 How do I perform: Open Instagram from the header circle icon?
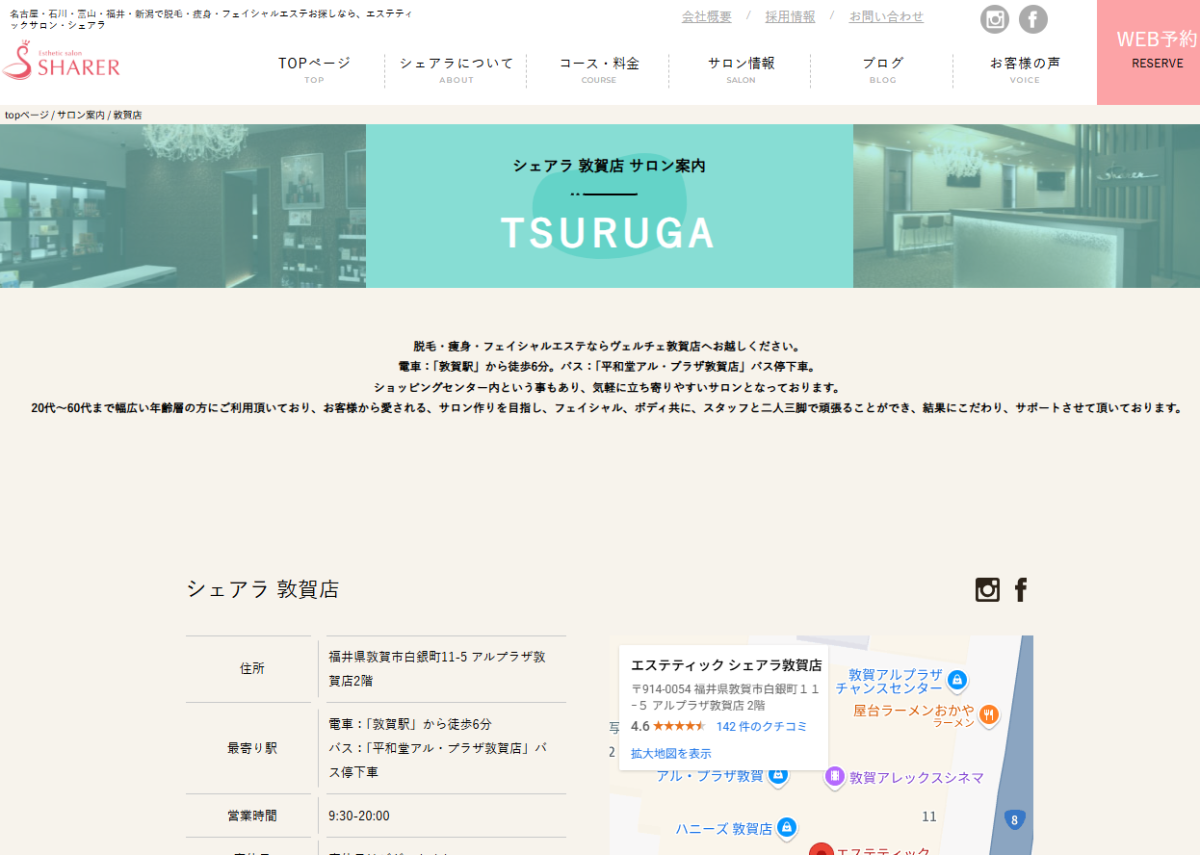(994, 19)
